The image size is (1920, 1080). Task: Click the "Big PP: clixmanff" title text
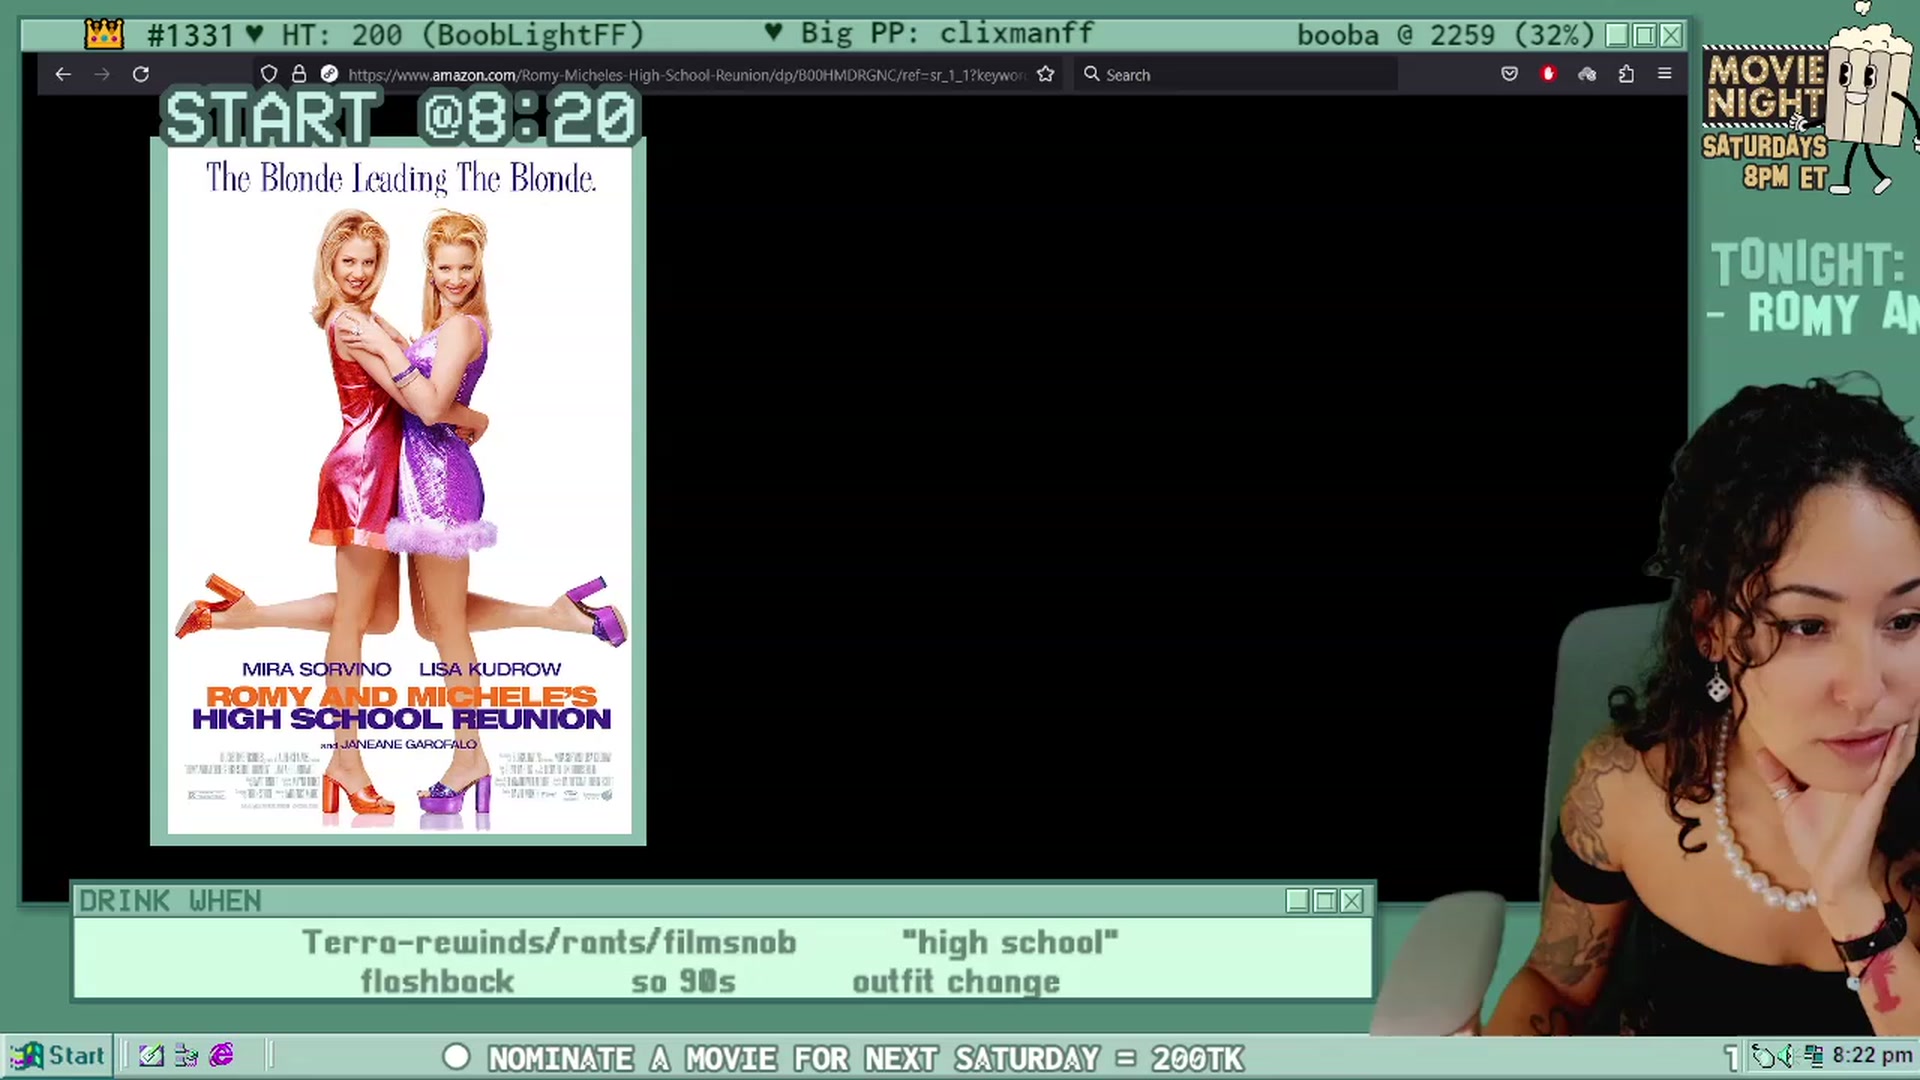(x=946, y=33)
